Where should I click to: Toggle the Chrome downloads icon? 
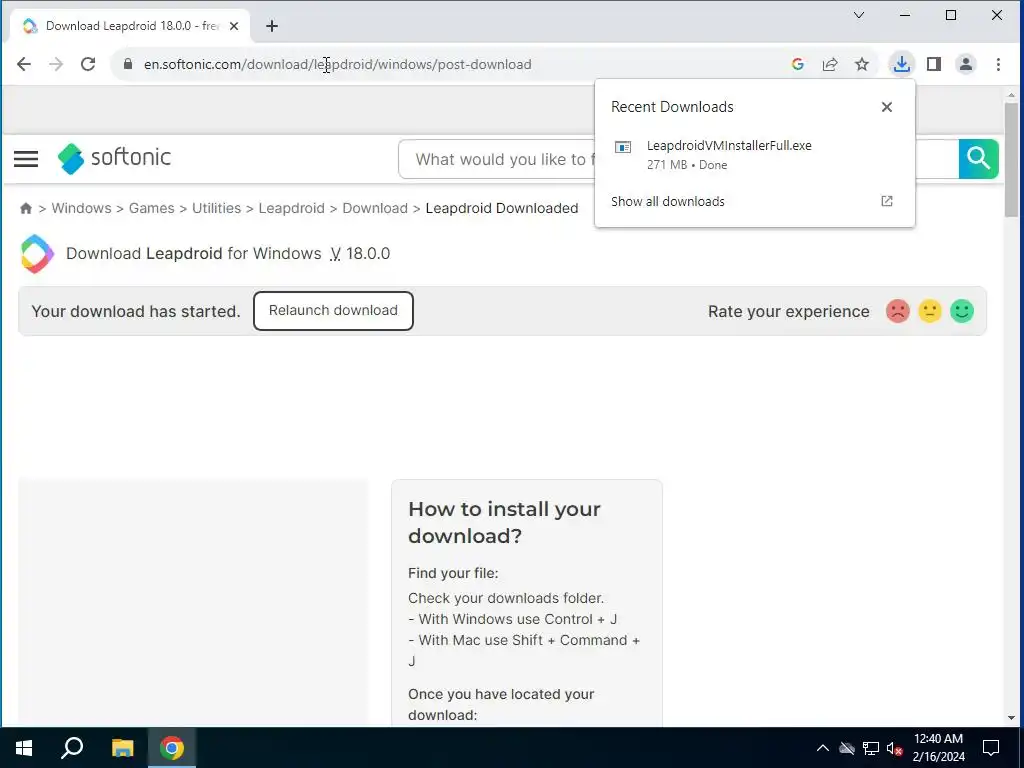[x=901, y=64]
